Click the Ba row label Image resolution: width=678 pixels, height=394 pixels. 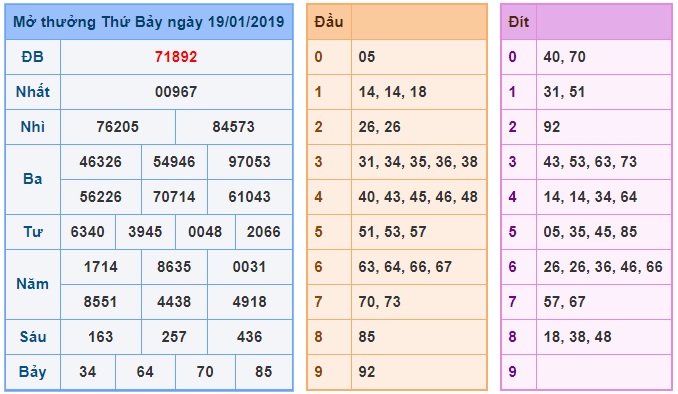[x=33, y=179]
